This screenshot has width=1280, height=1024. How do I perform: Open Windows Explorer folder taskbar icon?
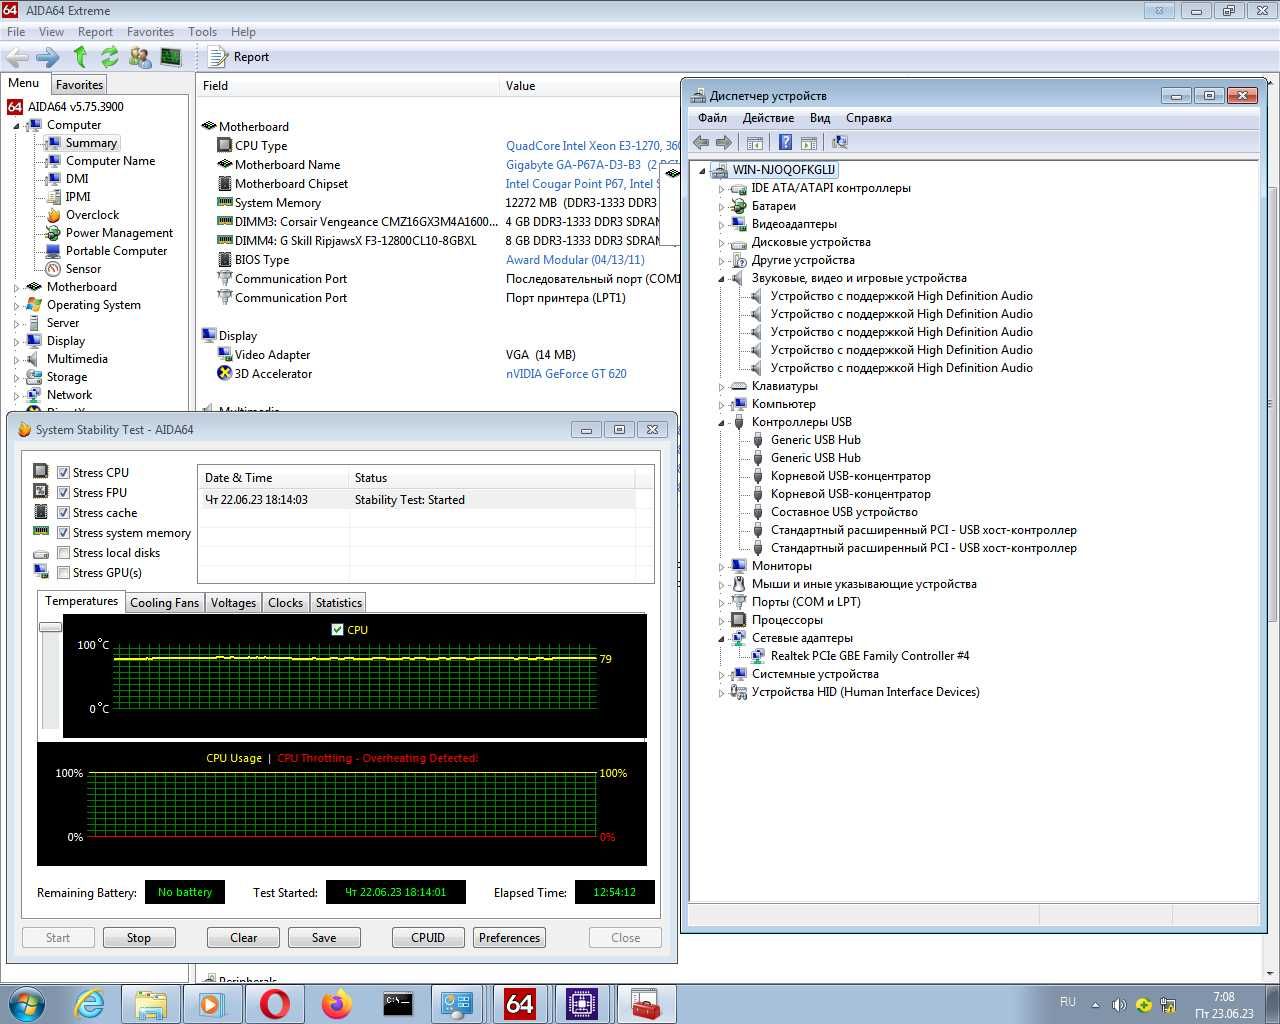coord(151,1003)
